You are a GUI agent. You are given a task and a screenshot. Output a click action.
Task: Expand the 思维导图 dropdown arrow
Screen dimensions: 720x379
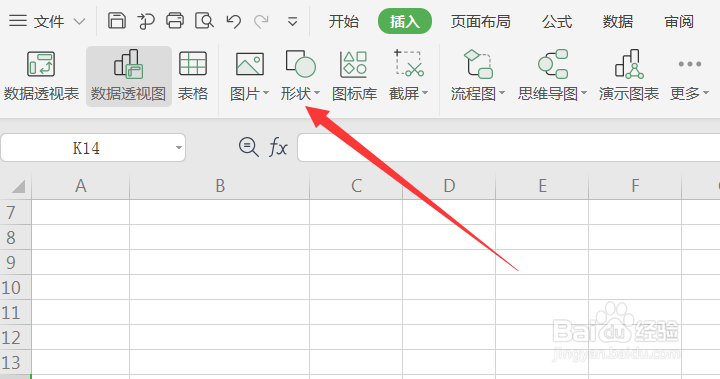click(x=584, y=93)
